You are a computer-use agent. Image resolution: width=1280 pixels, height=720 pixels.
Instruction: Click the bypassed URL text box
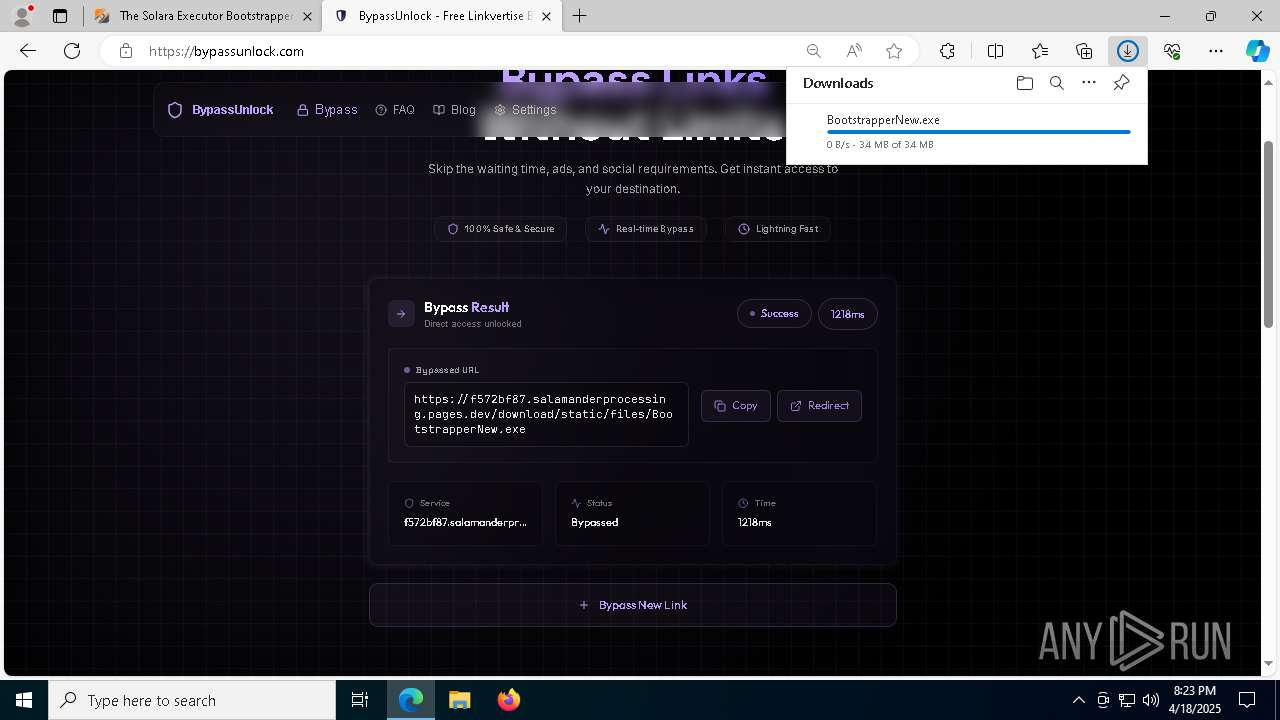546,414
